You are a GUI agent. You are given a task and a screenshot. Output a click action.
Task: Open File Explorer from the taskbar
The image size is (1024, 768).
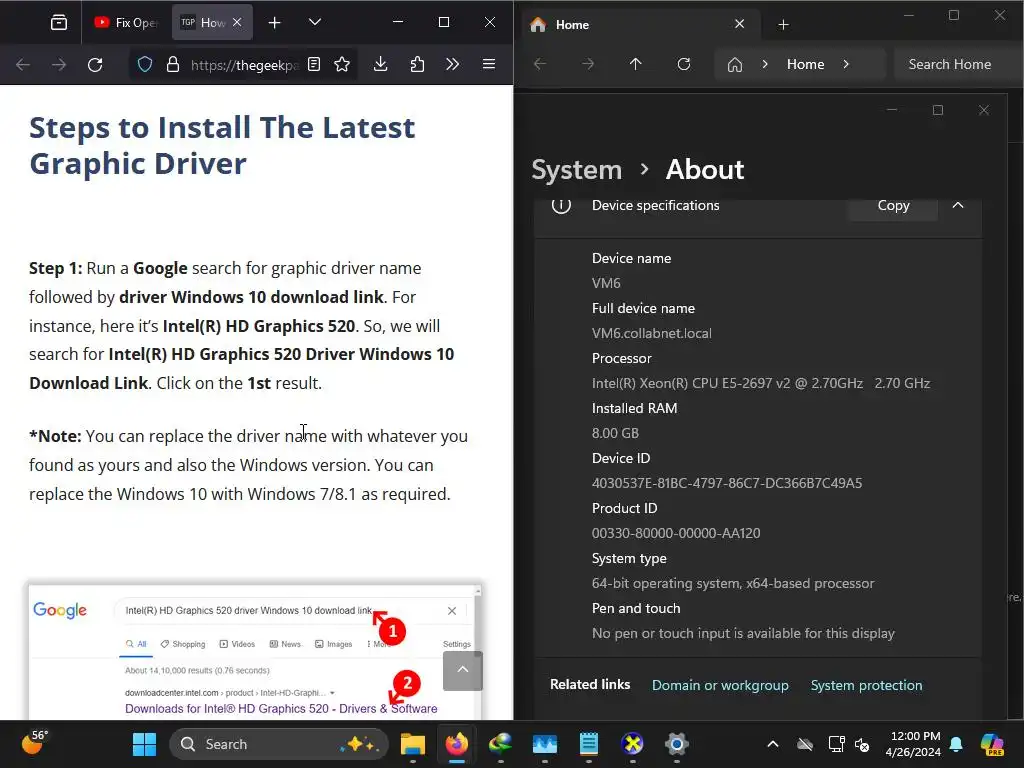coord(413,744)
